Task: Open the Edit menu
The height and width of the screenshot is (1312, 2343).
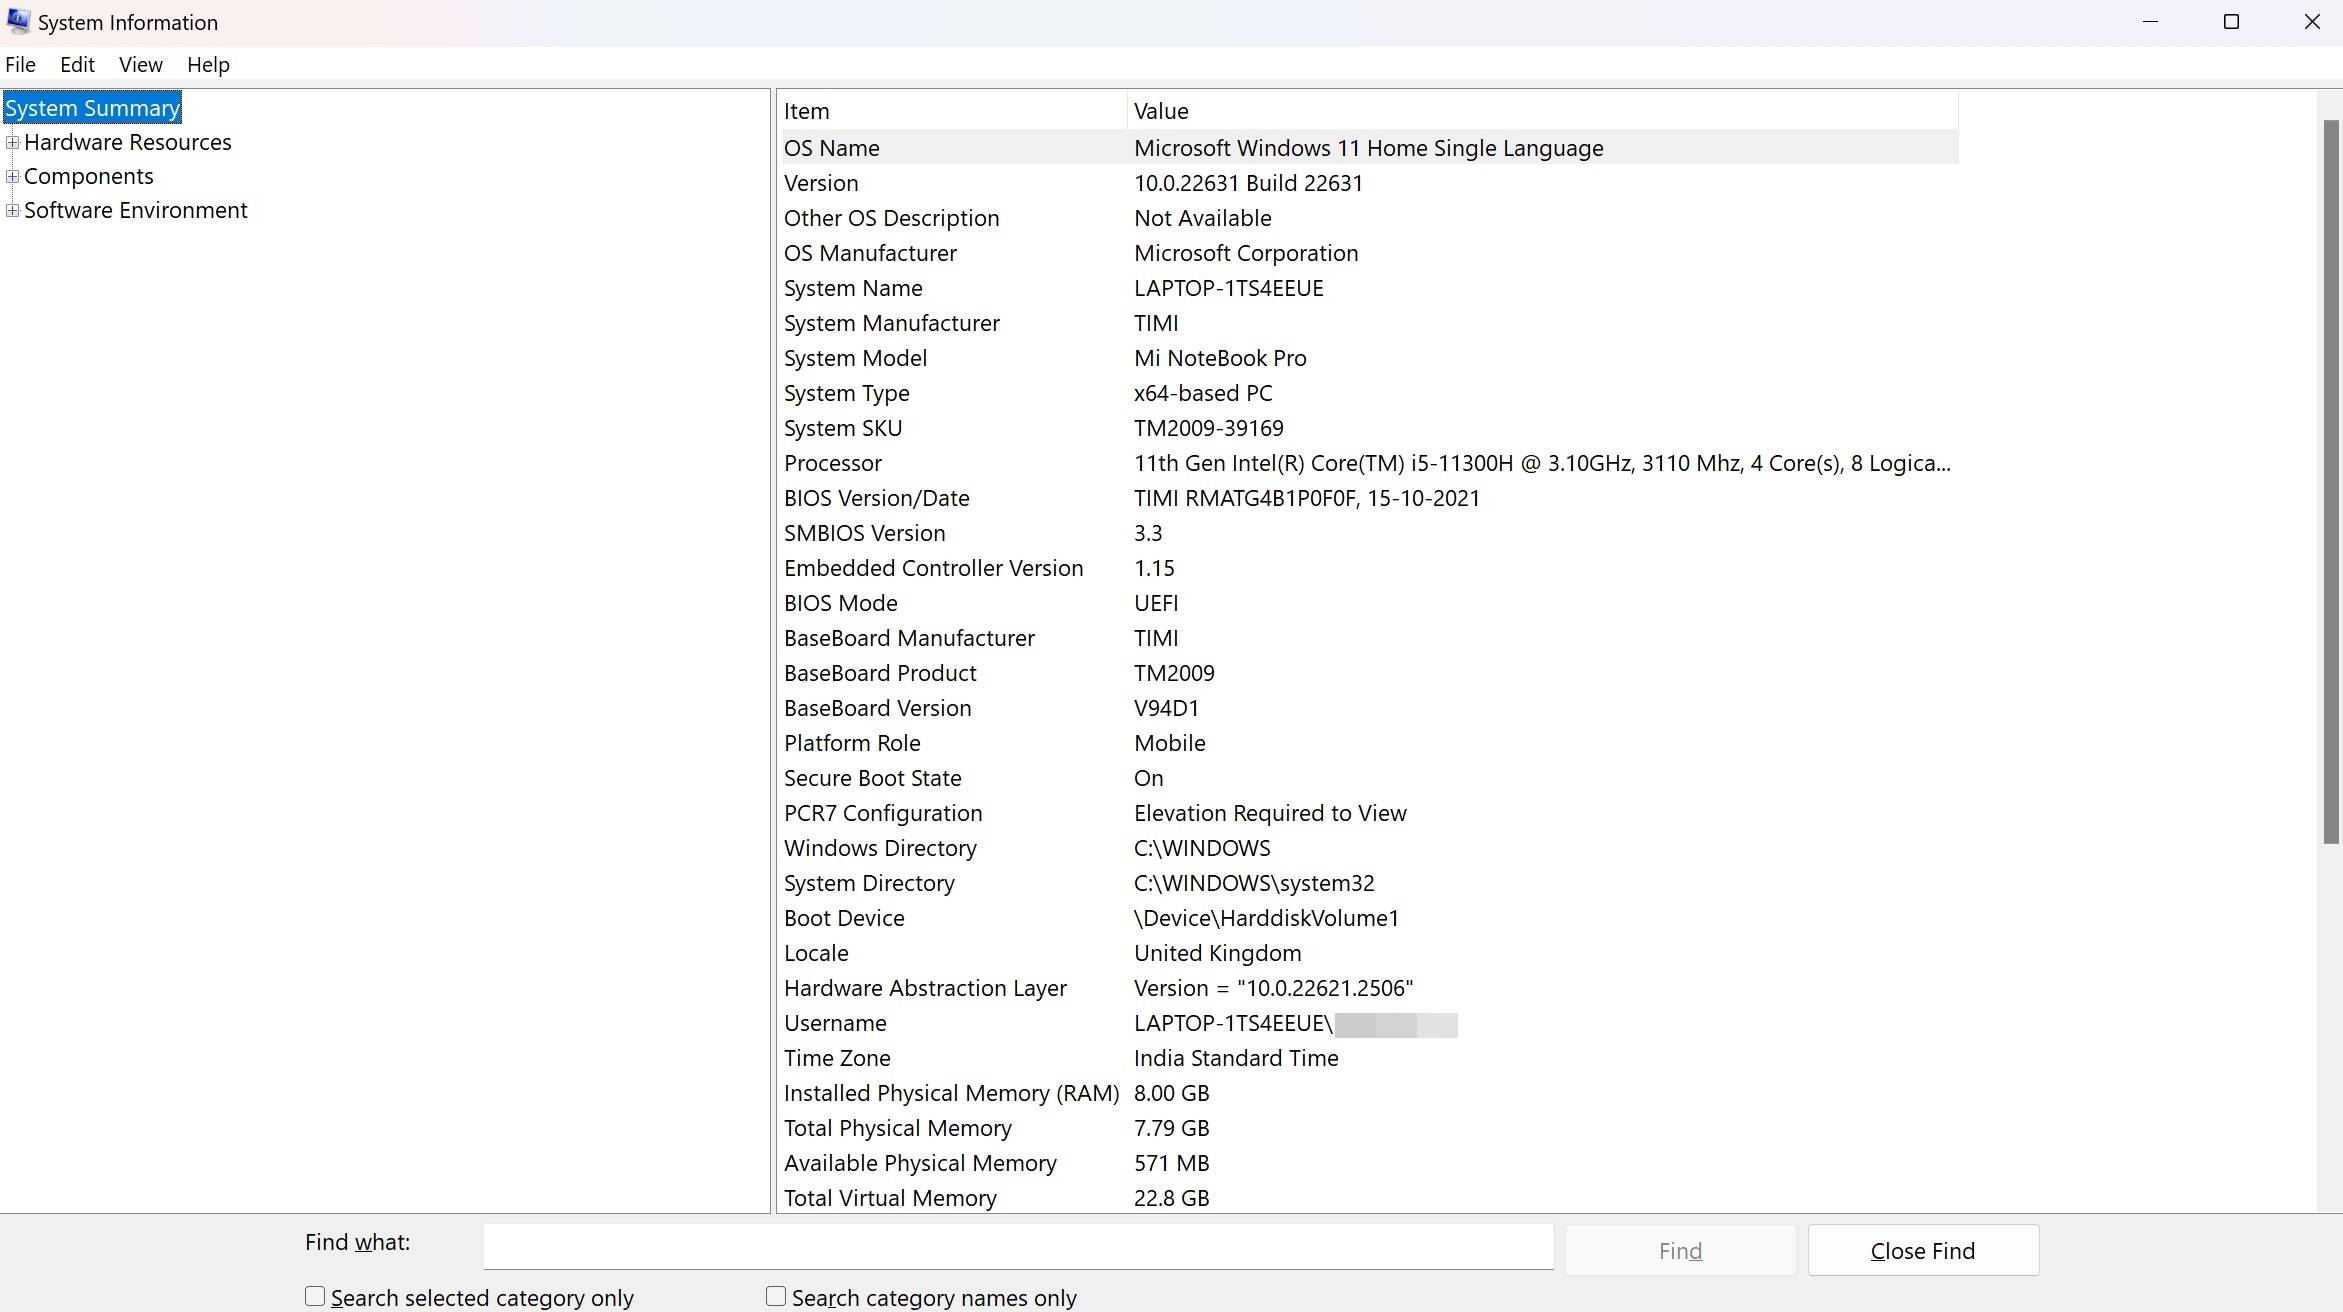Action: click(77, 64)
